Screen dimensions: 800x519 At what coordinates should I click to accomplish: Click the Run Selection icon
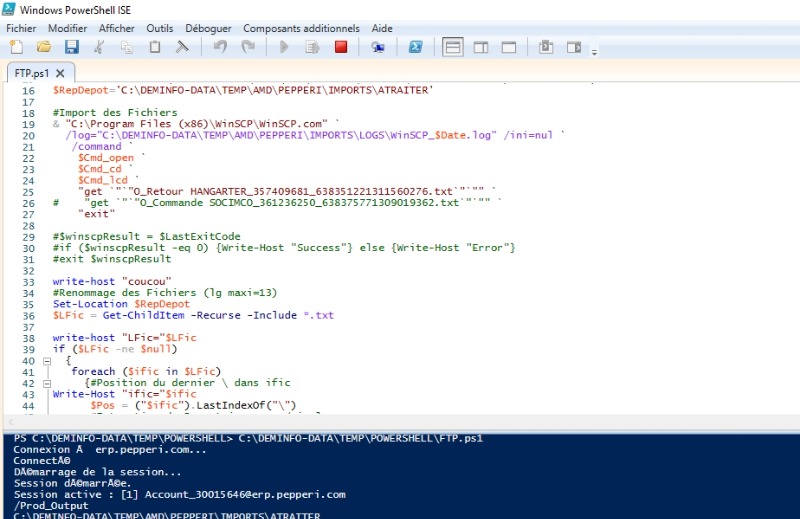(313, 47)
